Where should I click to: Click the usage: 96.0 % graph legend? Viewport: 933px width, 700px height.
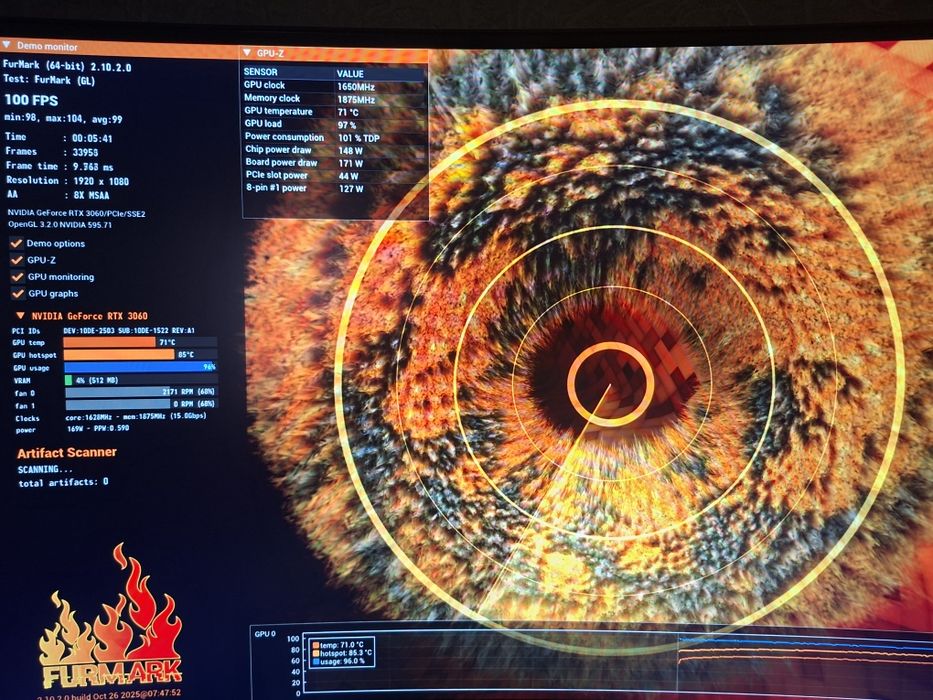click(x=339, y=661)
